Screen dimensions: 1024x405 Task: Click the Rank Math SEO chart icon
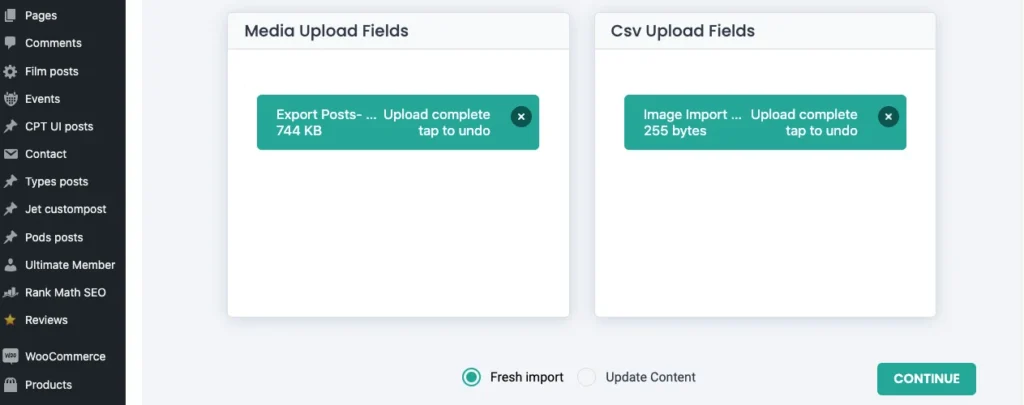pyautogui.click(x=10, y=293)
